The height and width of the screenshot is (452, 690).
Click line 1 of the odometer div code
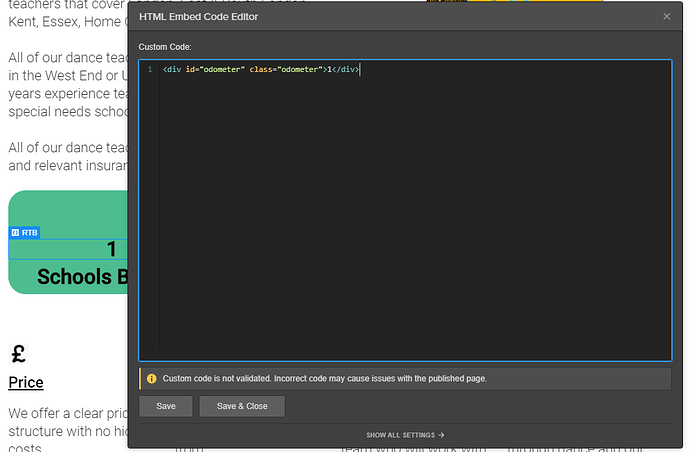pyautogui.click(x=261, y=69)
